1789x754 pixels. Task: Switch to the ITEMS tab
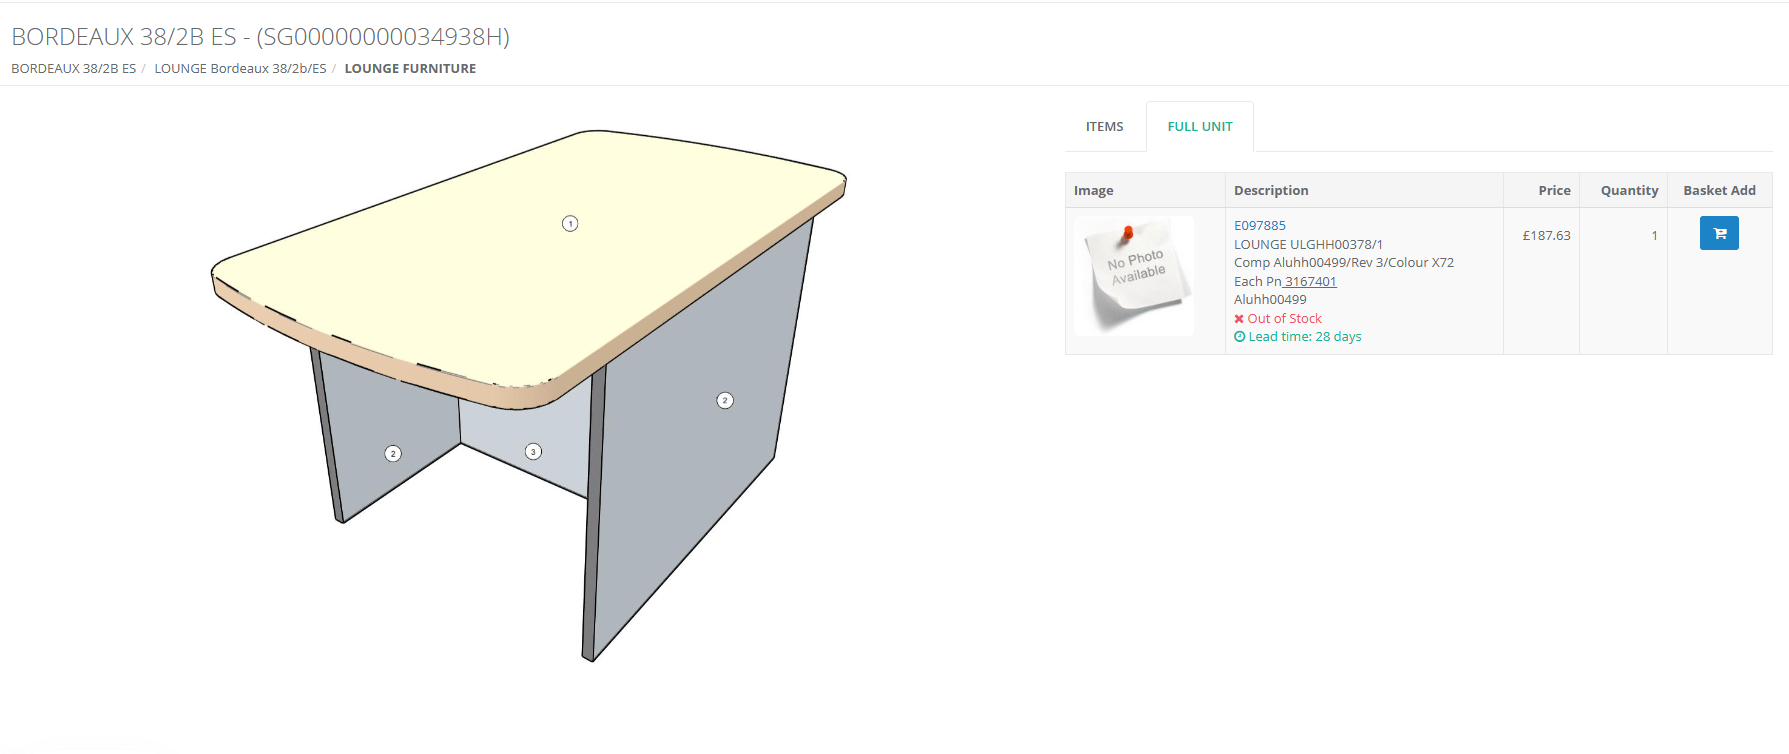tap(1104, 127)
